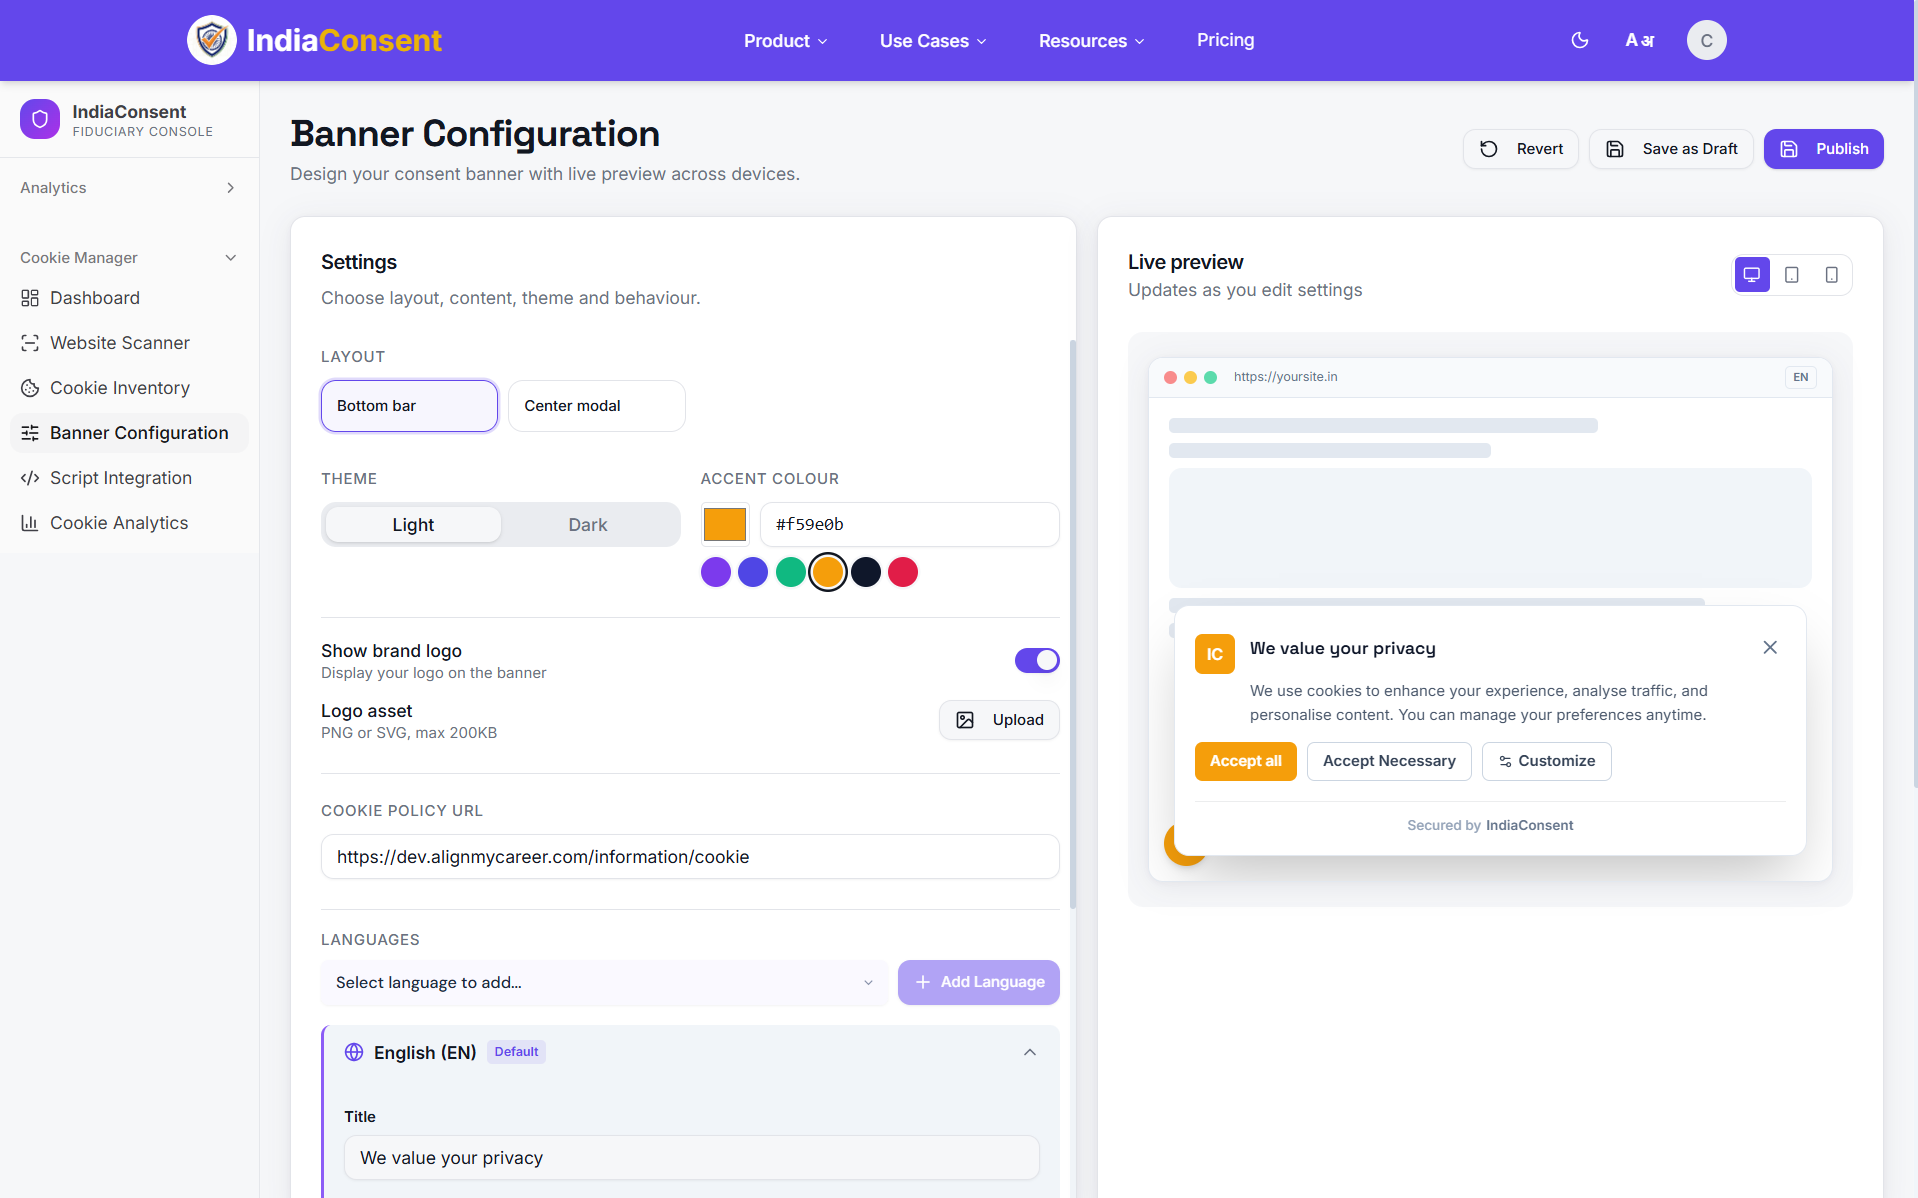Open Website Scanner page

click(129, 343)
